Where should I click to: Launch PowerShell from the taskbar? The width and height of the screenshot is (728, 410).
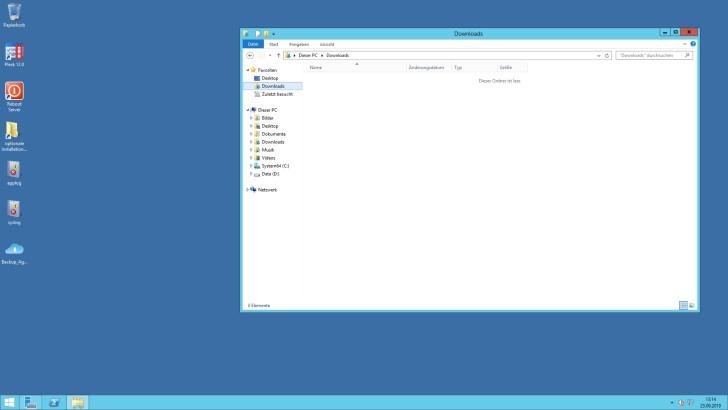click(x=54, y=403)
